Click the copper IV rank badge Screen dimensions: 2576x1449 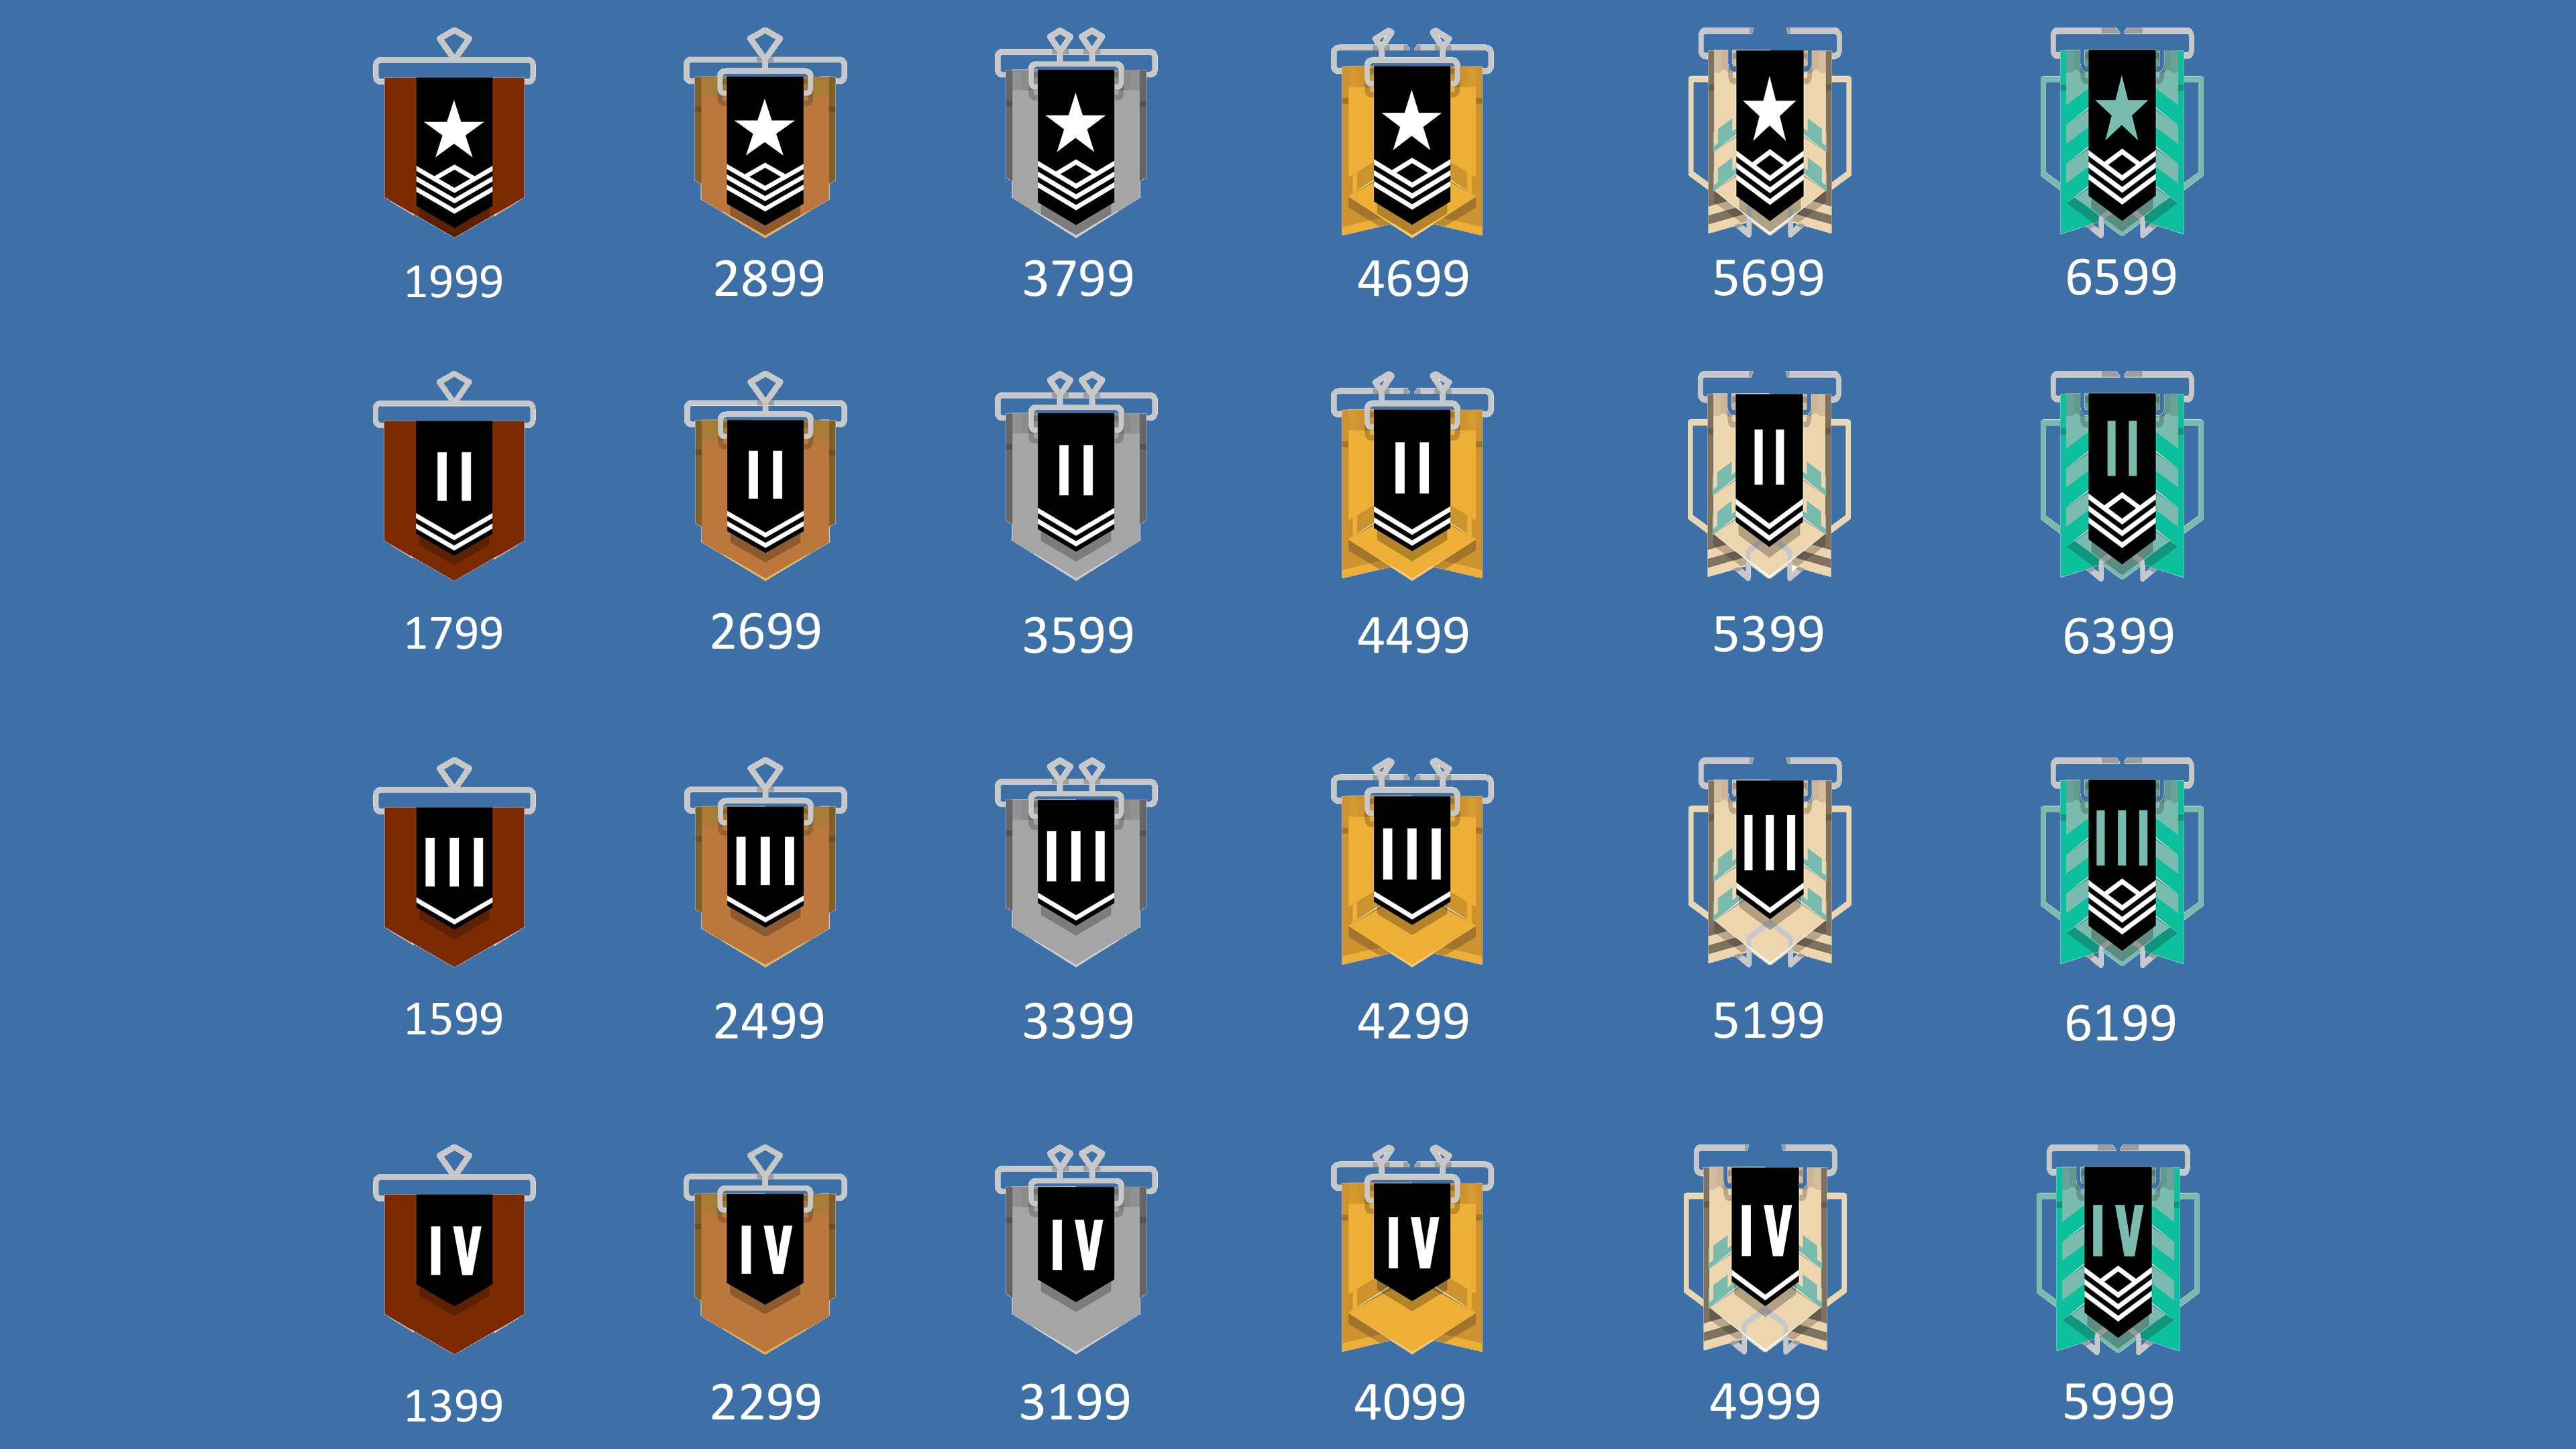tap(454, 1249)
